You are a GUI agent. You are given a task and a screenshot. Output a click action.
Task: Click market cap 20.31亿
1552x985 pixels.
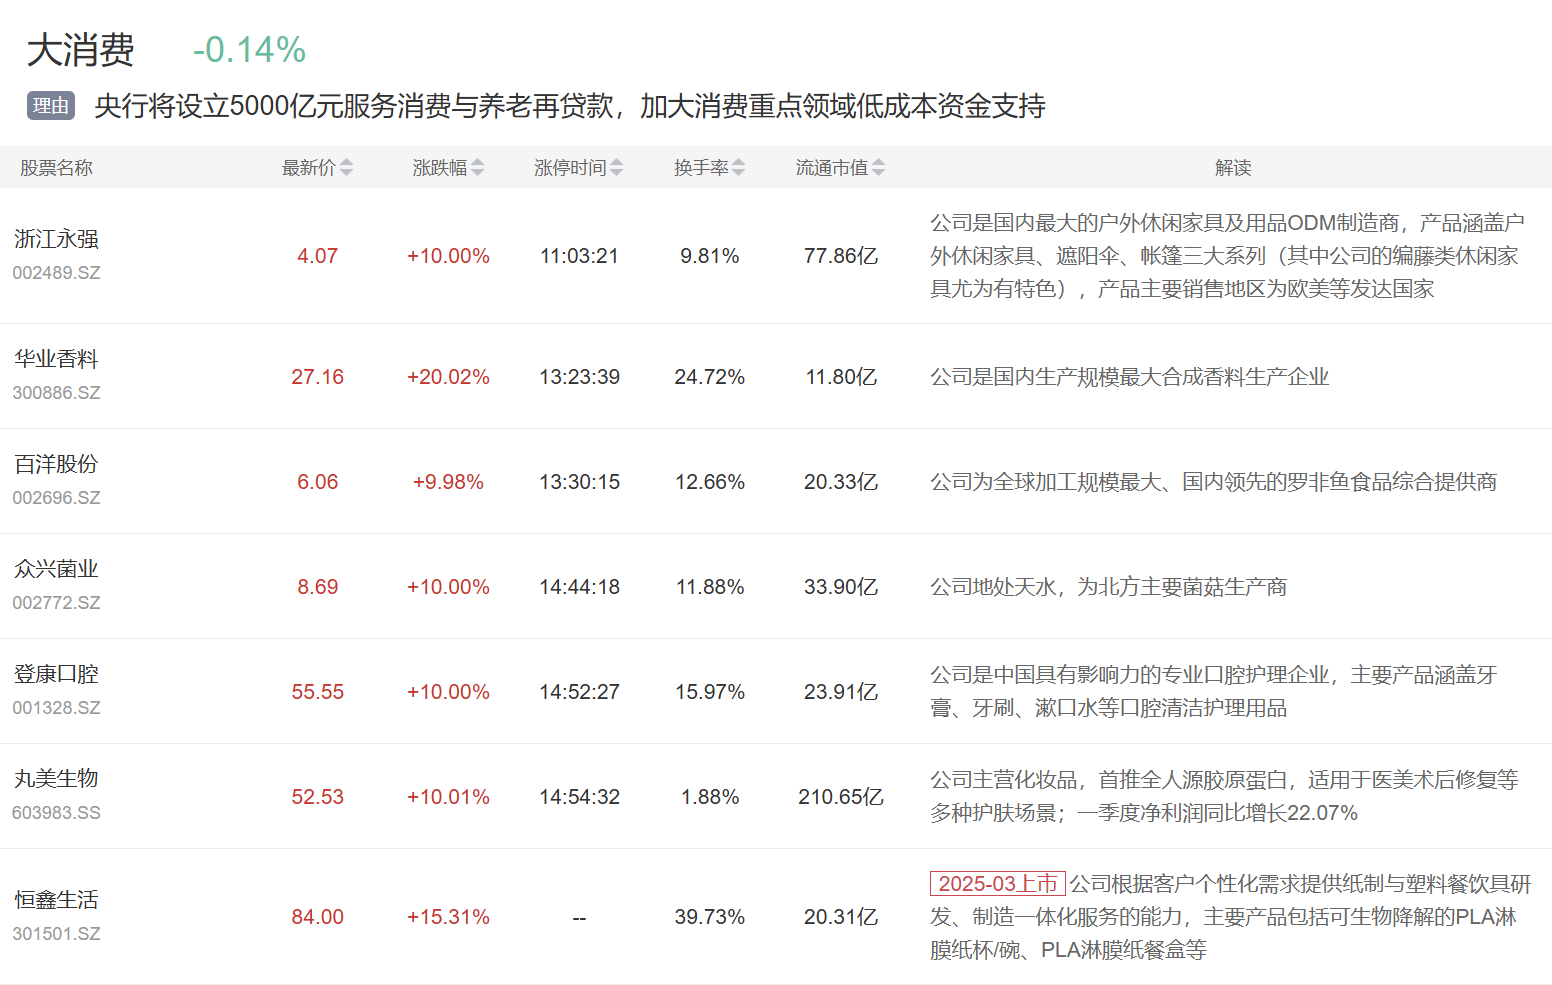click(x=841, y=917)
